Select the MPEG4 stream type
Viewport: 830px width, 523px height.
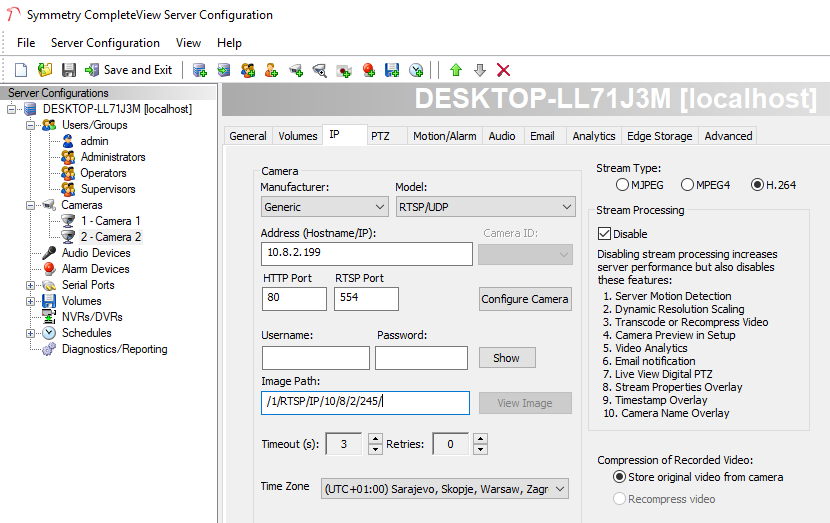[x=688, y=185]
